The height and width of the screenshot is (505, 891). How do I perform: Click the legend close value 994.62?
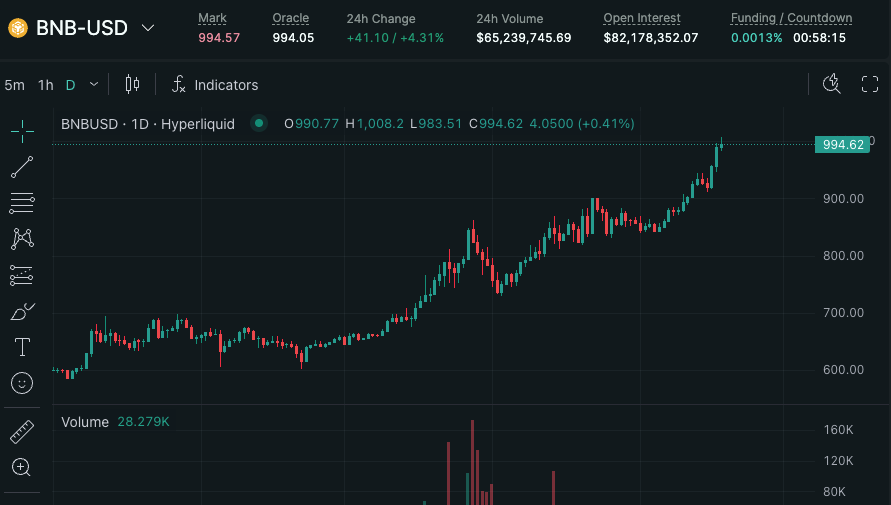tap(501, 124)
